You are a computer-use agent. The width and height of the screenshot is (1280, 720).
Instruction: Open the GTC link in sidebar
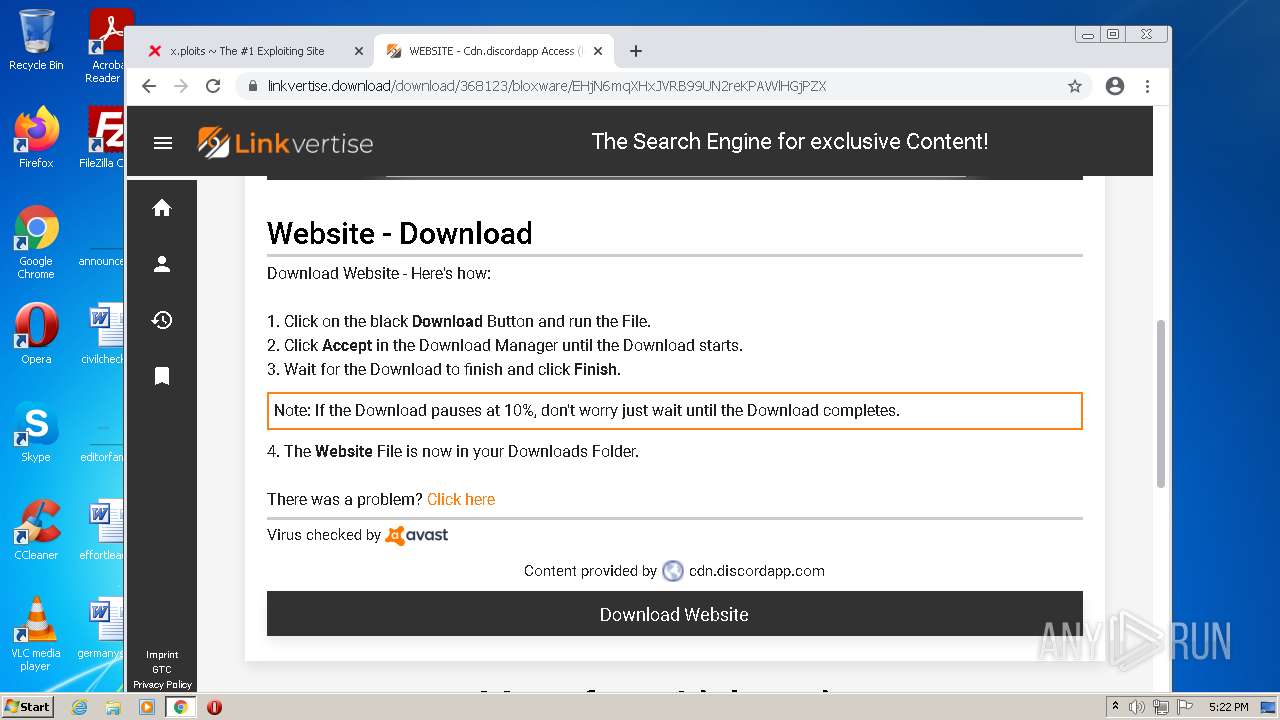162,670
